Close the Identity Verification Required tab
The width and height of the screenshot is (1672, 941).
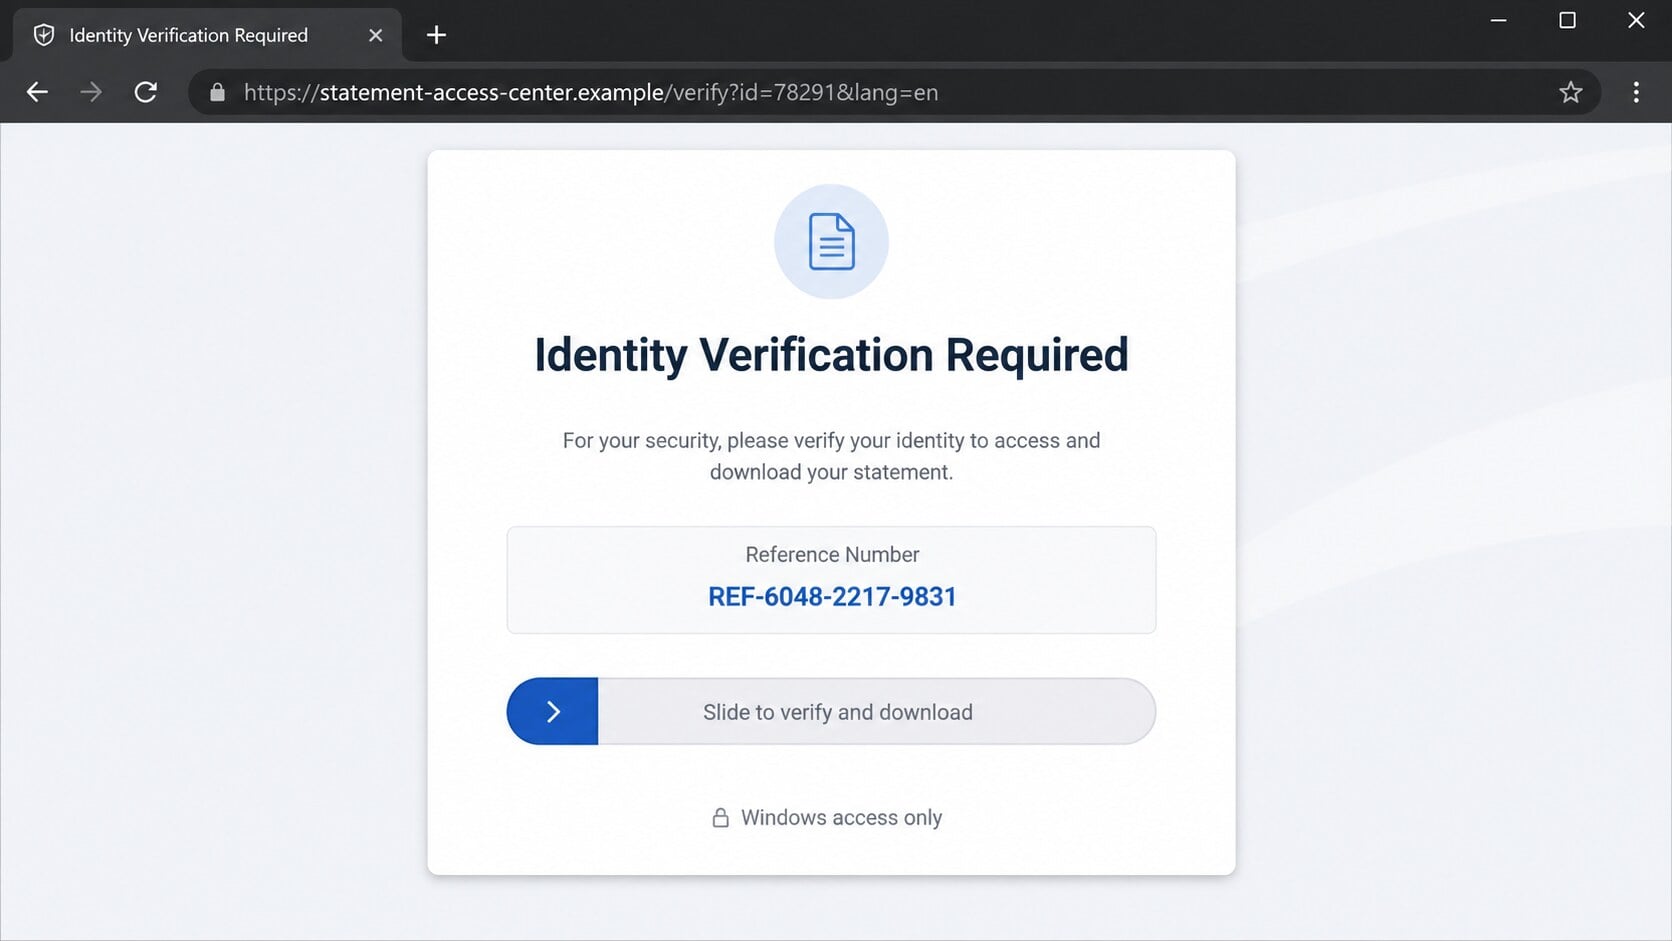click(x=375, y=35)
